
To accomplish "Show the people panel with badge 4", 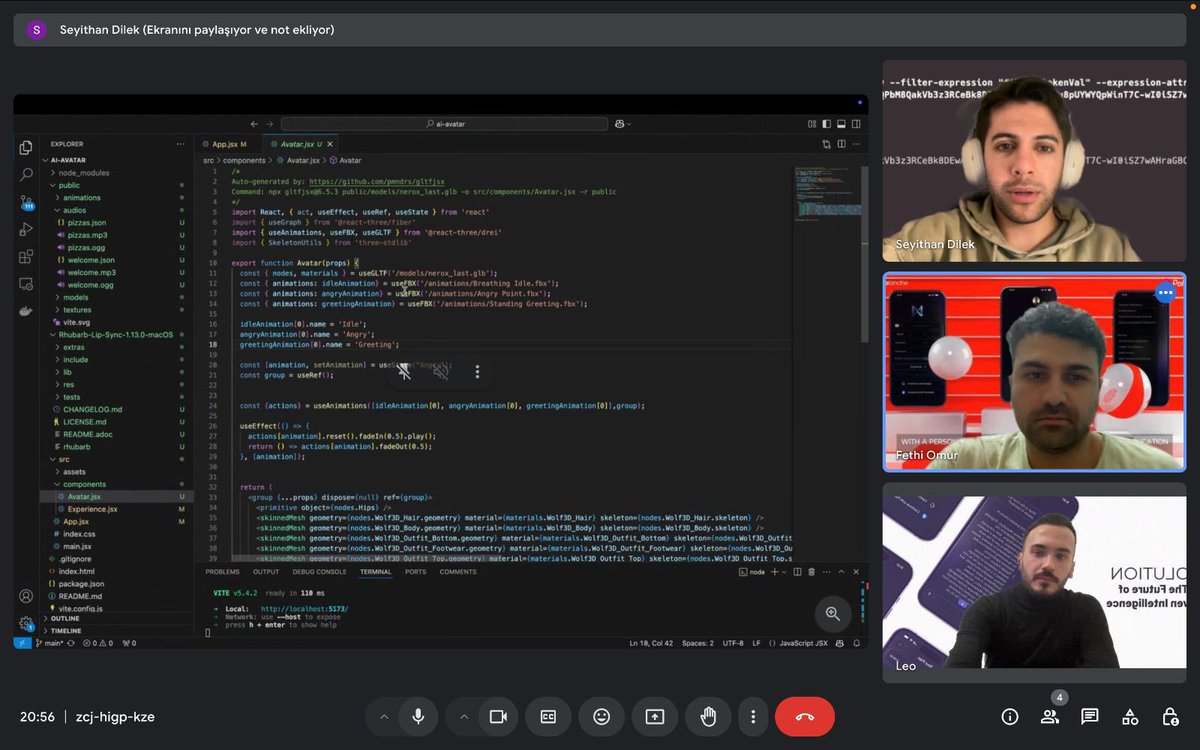I will pyautogui.click(x=1050, y=716).
